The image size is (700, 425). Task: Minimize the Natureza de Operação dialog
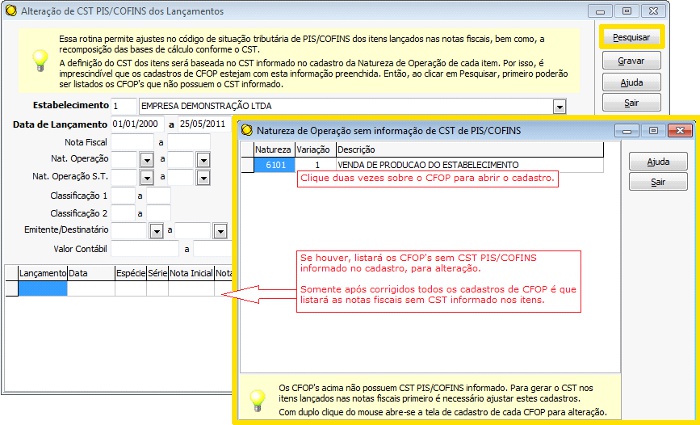pyautogui.click(x=627, y=130)
